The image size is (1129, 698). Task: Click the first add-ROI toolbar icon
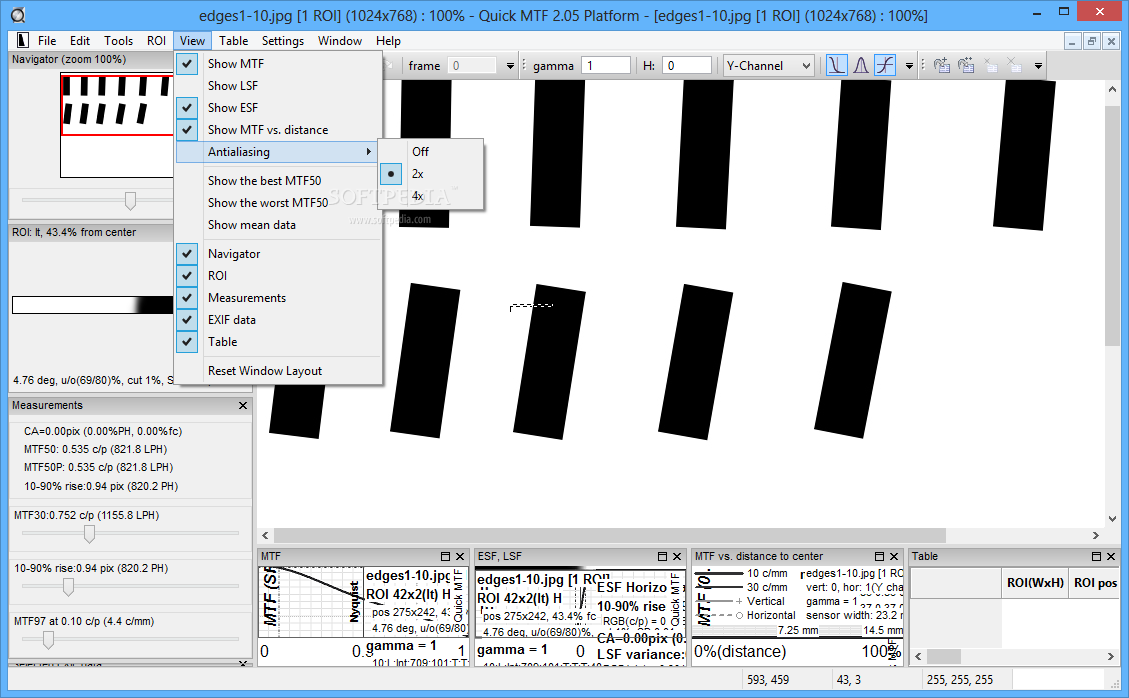coord(941,66)
